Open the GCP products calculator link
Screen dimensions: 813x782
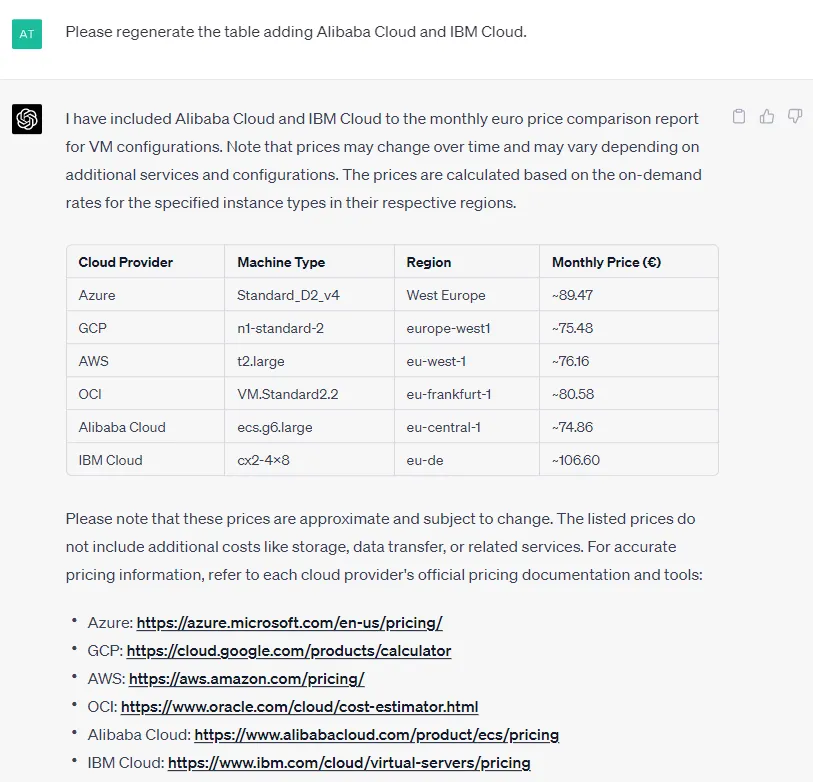pyautogui.click(x=289, y=651)
